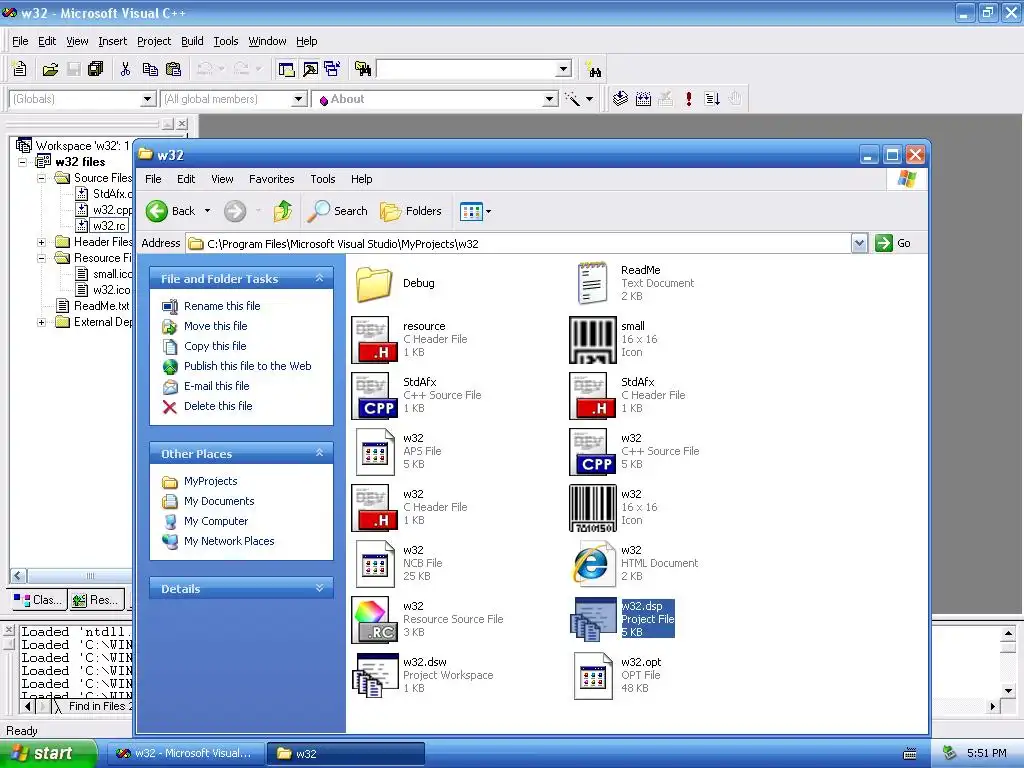1024x768 pixels.
Task: Click the Start button
Action: [48, 753]
